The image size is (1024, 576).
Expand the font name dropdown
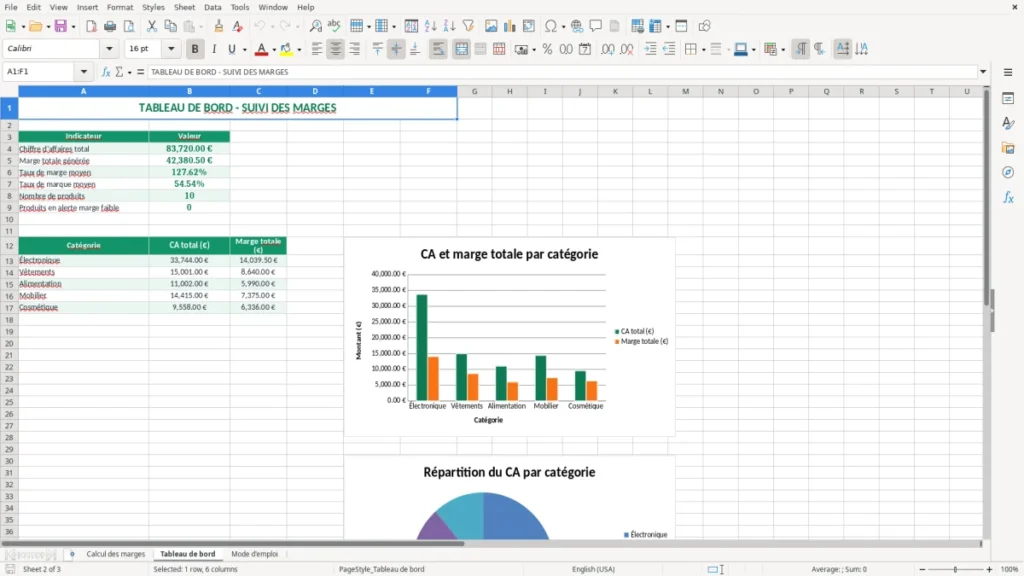point(109,48)
